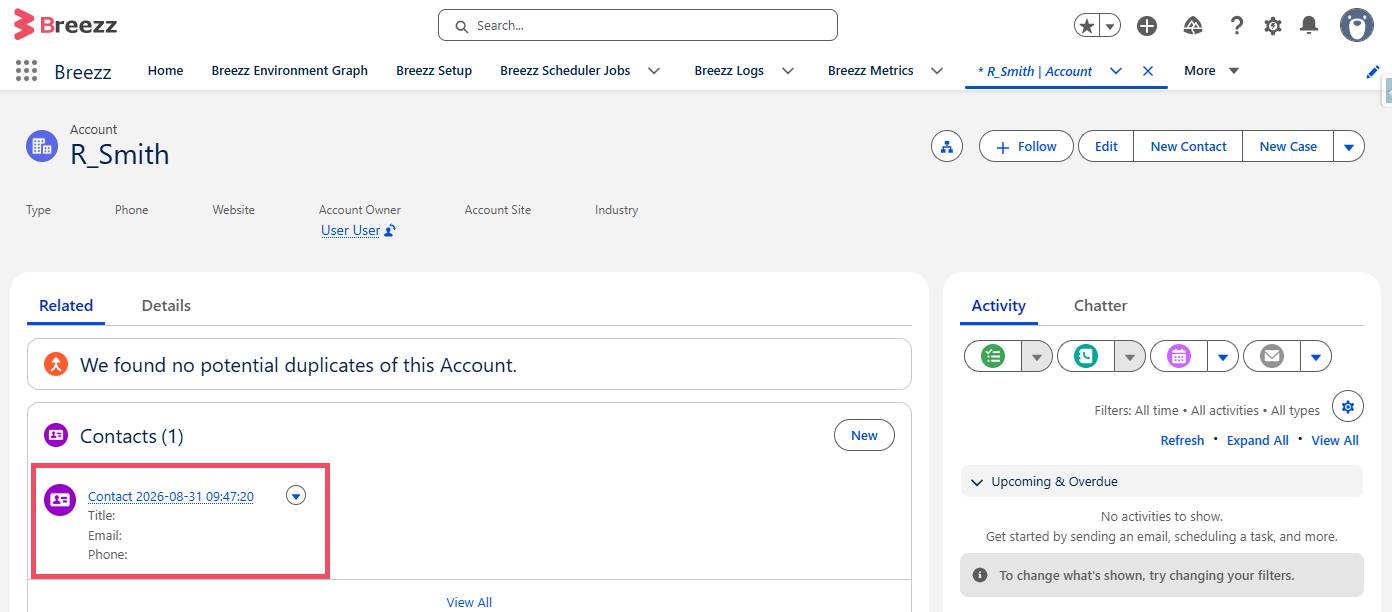
Task: Expand Breezz Metrics dropdown chevron
Action: pyautogui.click(x=937, y=71)
